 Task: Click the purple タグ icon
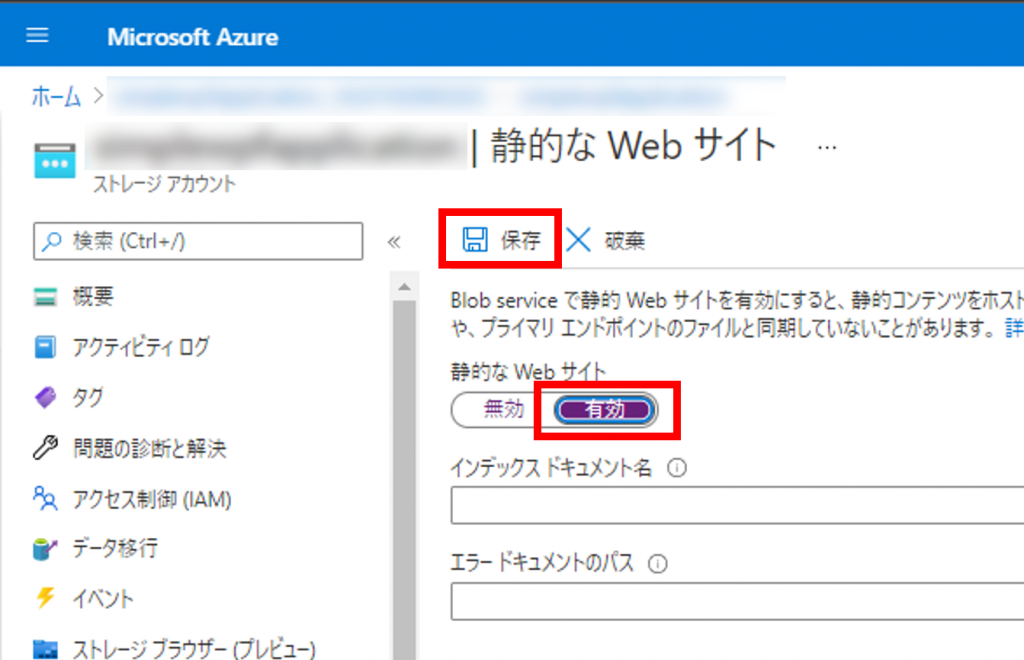pyautogui.click(x=46, y=398)
